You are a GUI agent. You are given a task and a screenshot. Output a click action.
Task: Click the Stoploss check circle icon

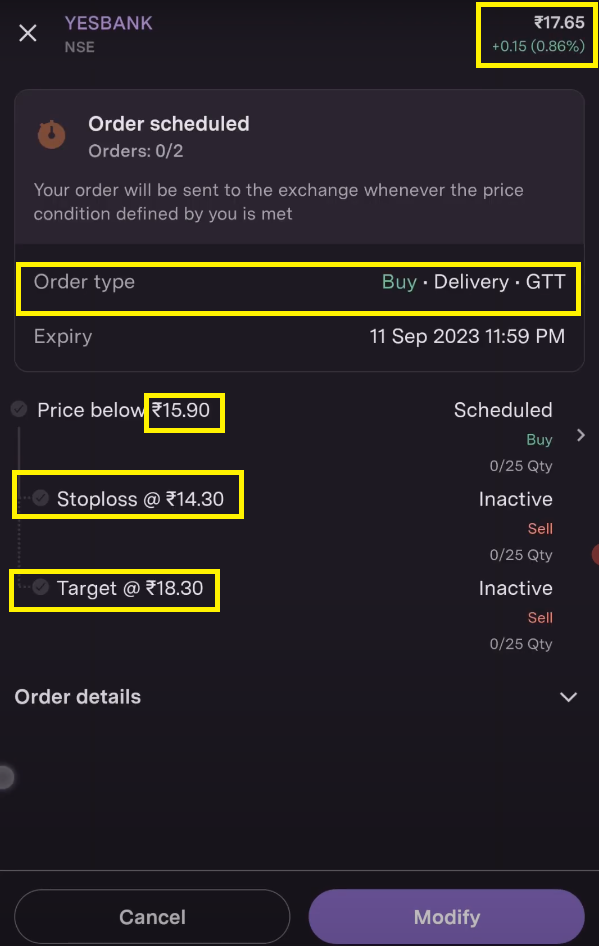pyautogui.click(x=40, y=498)
